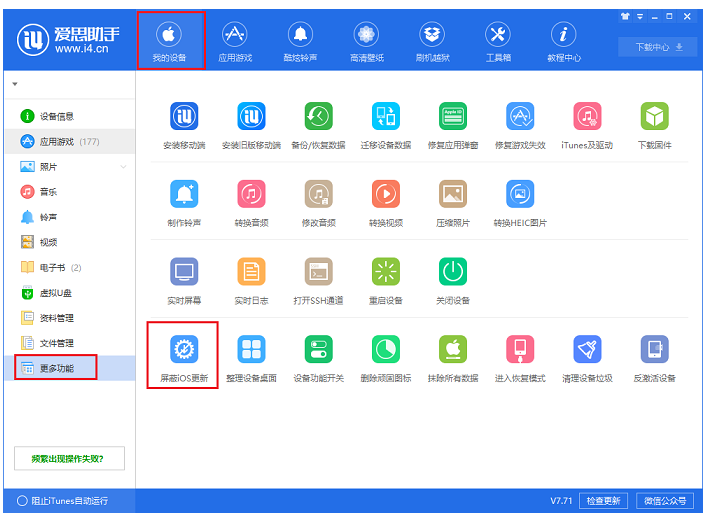Select 文件管理 in sidebar

click(x=70, y=343)
